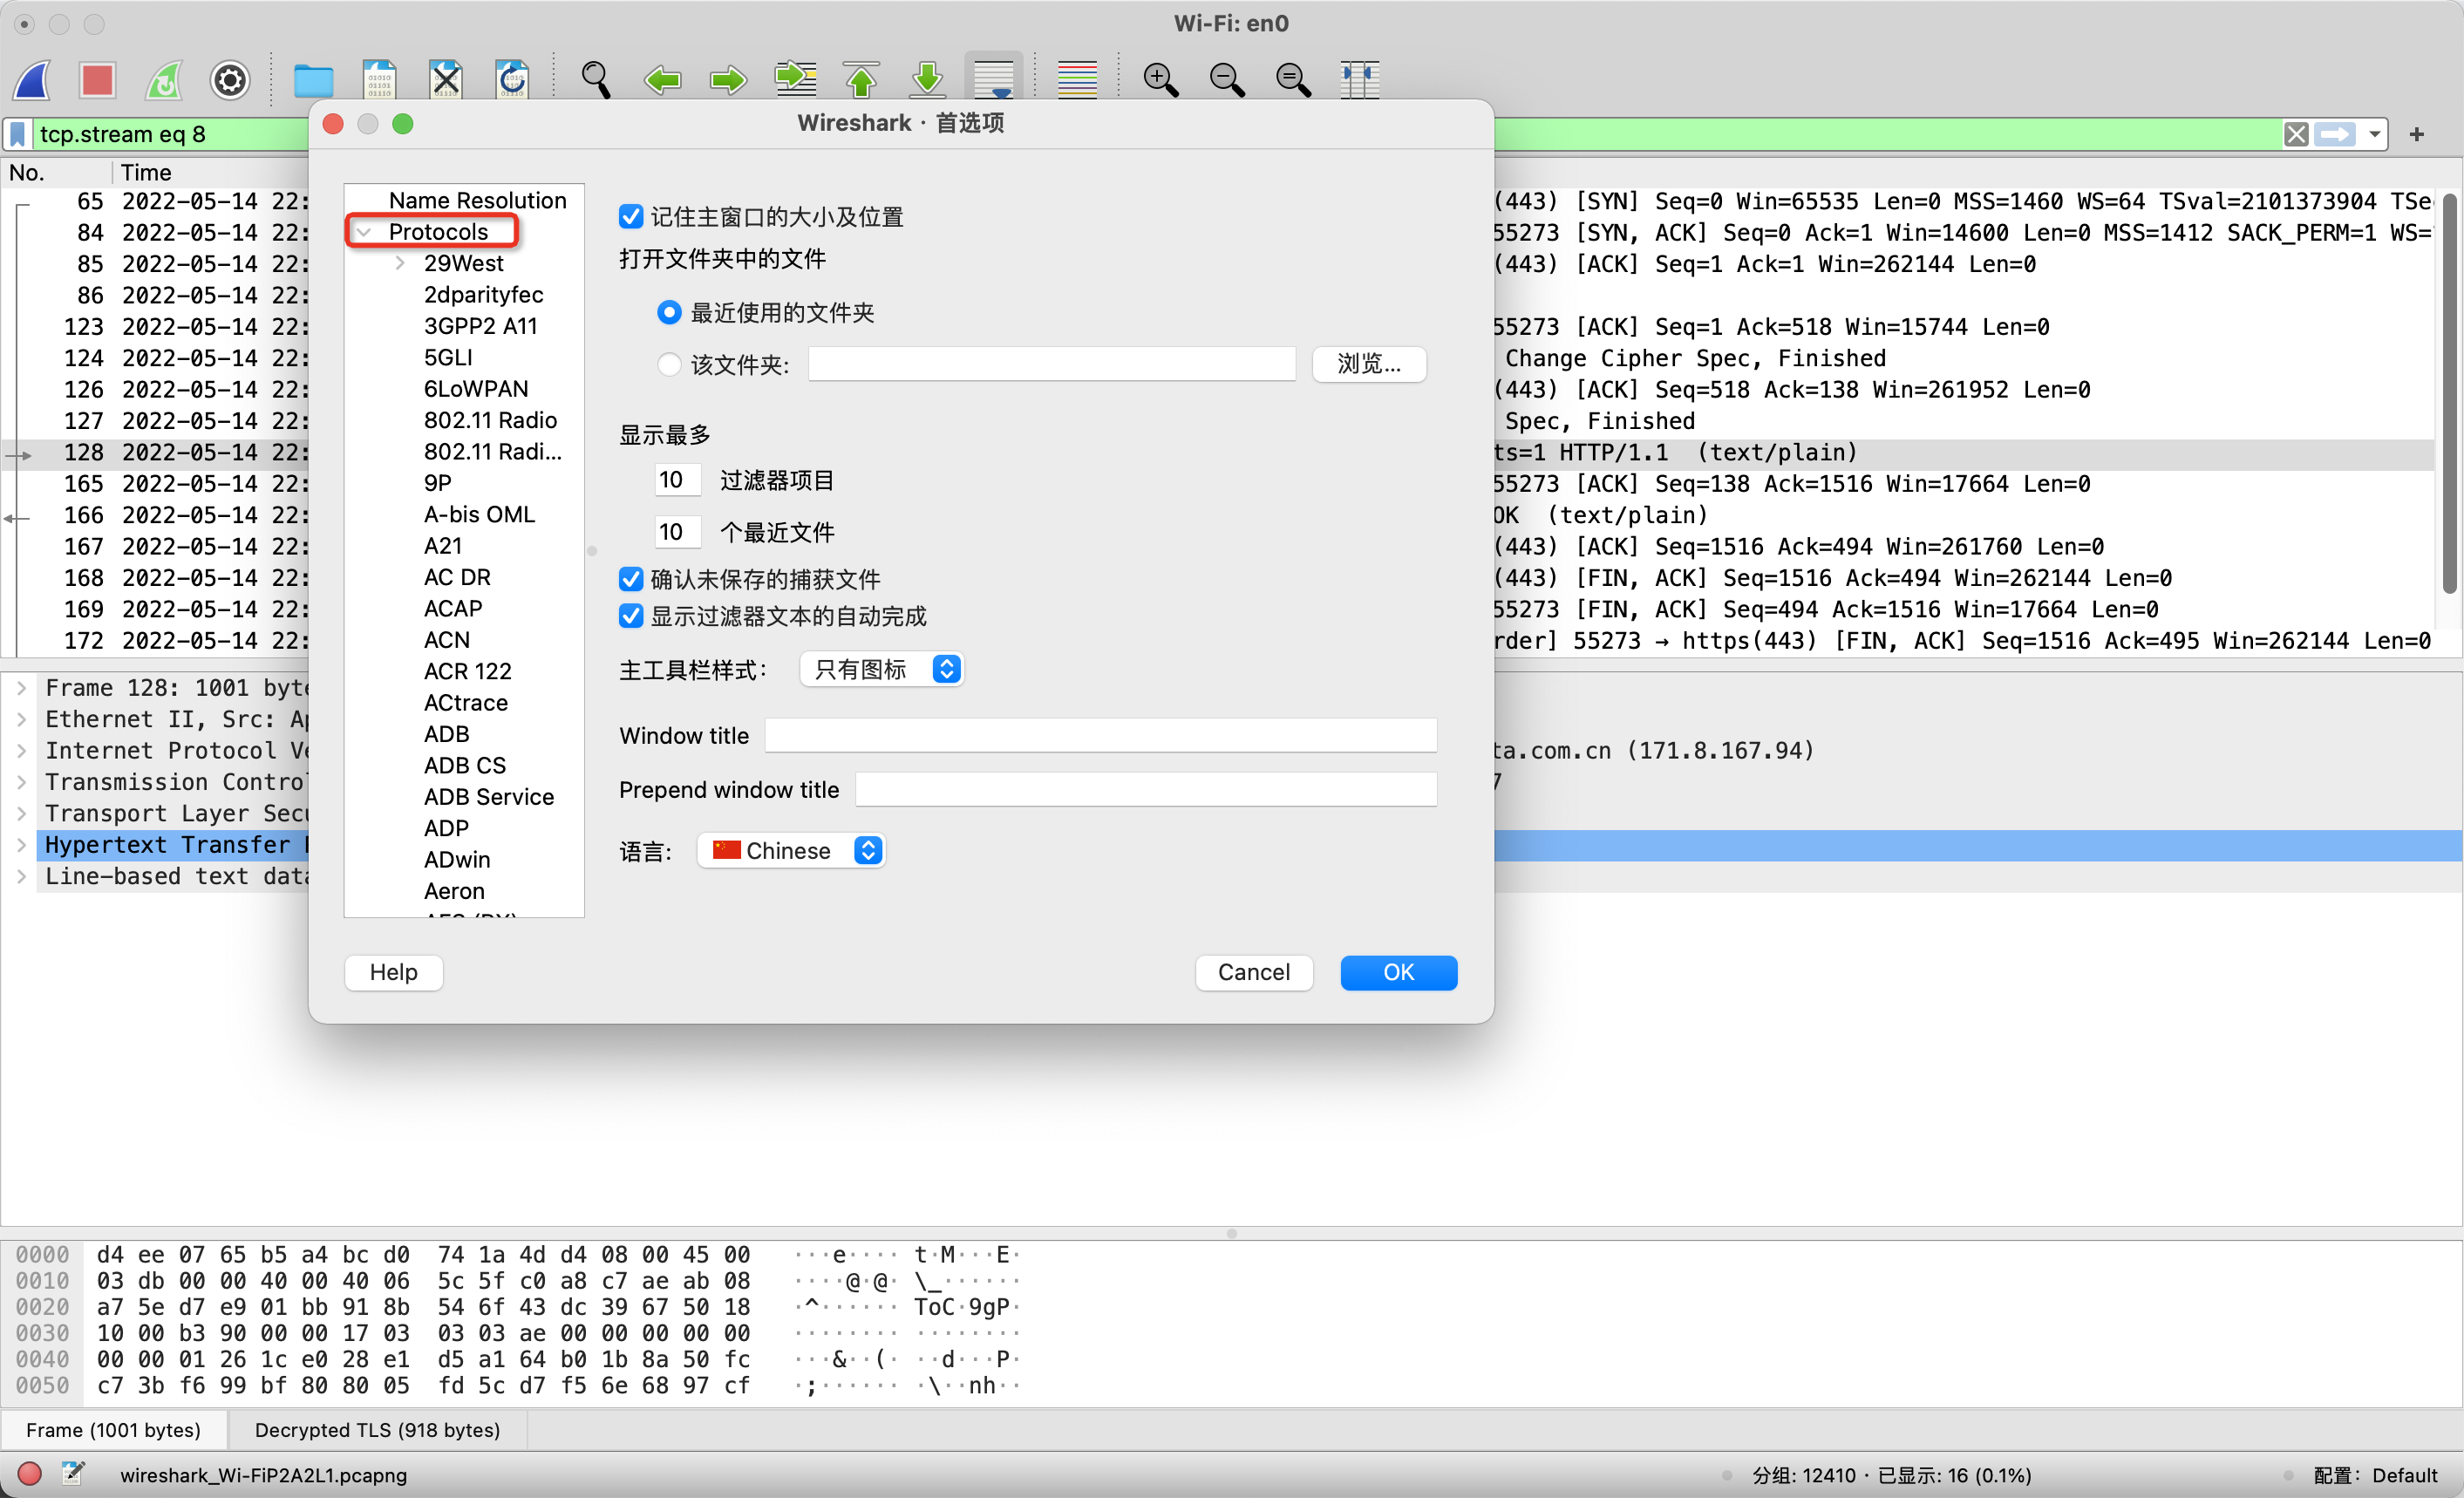Screen dimensions: 2464x1498
Task: Expand the Hypertext Transfer Protocol detail row
Action: (22, 845)
